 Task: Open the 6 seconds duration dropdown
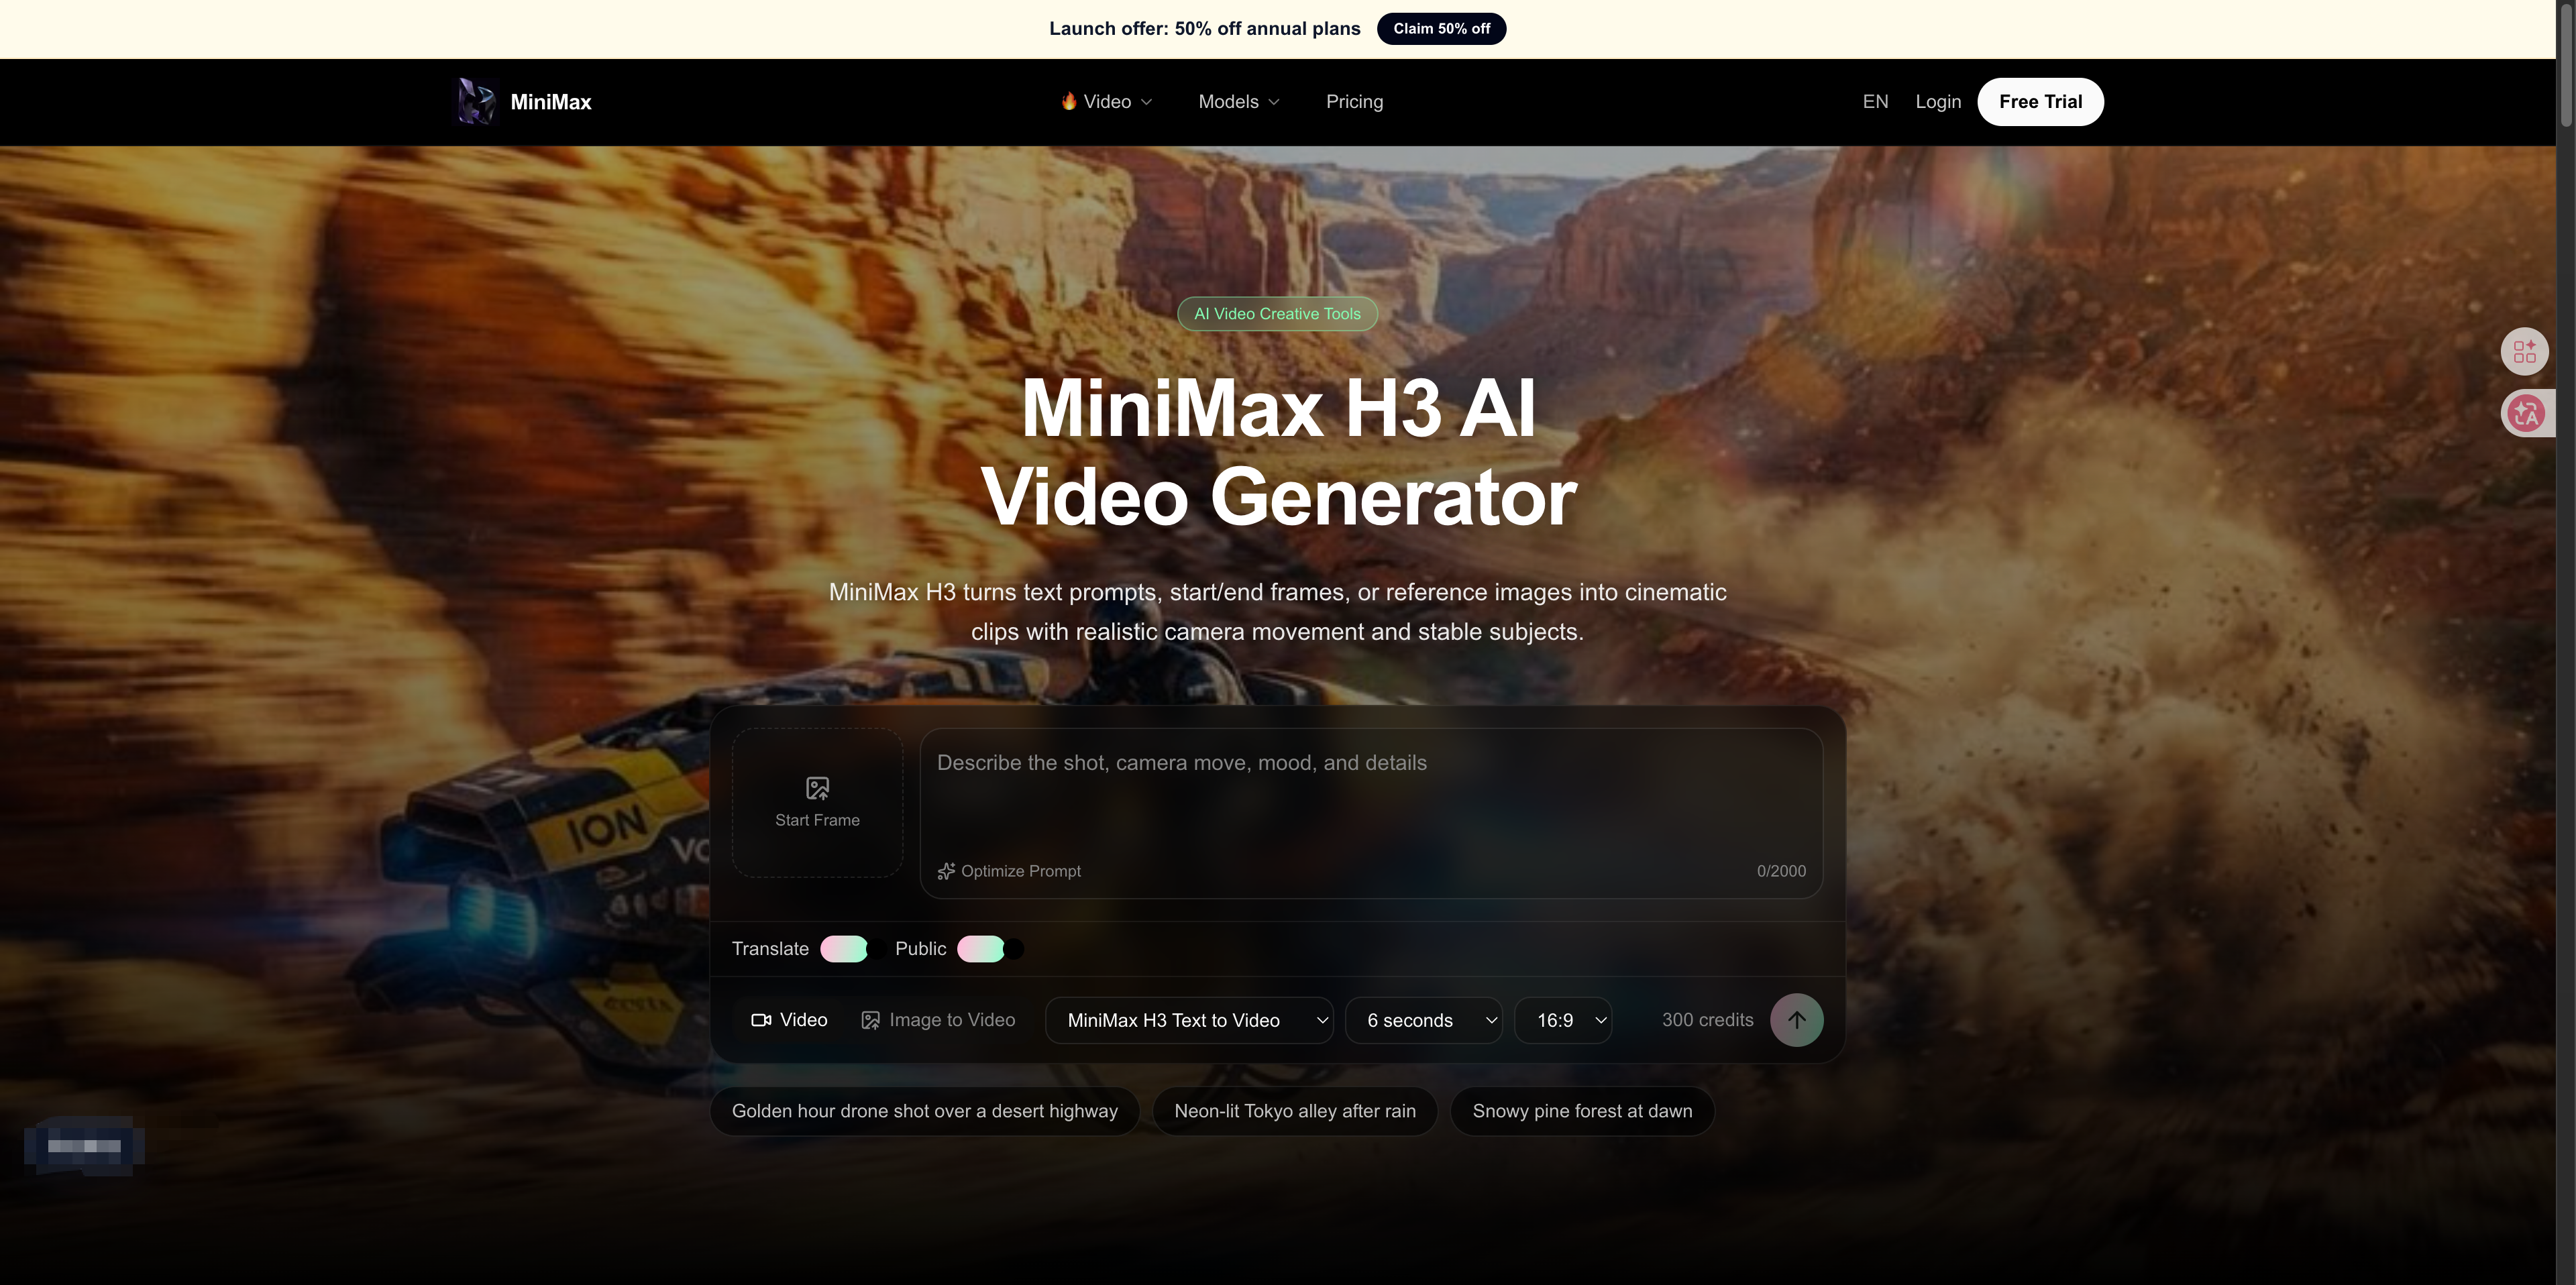tap(1423, 1020)
